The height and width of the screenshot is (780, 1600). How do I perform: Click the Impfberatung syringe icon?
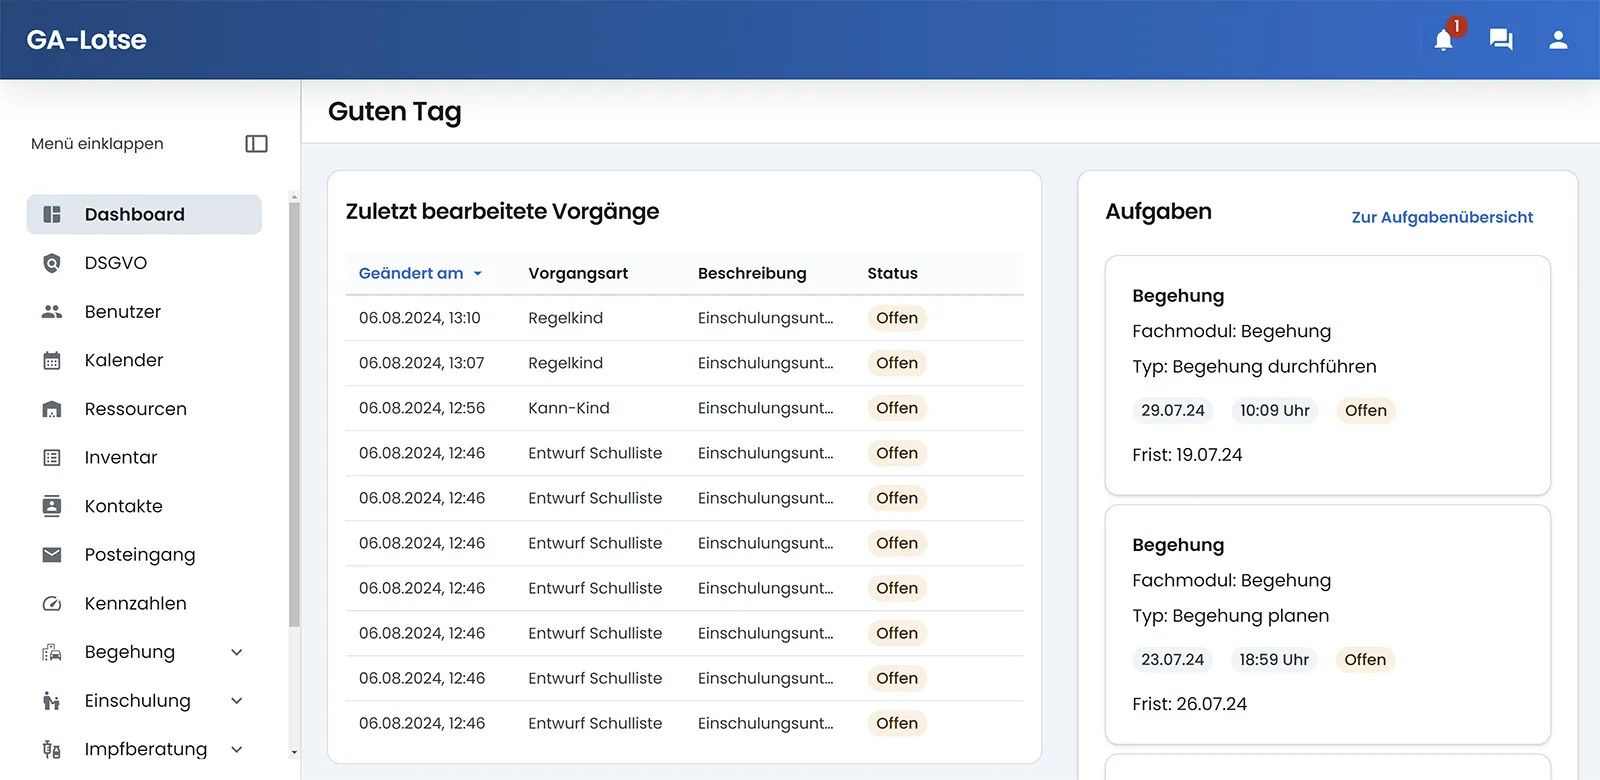tap(52, 749)
